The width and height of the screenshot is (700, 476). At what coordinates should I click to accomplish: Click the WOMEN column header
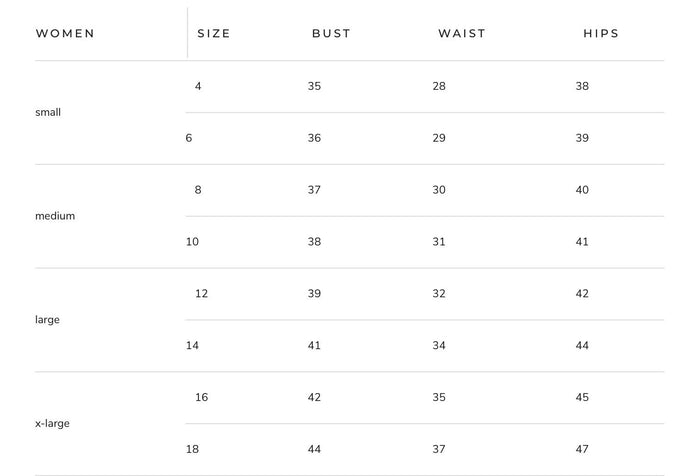point(65,33)
